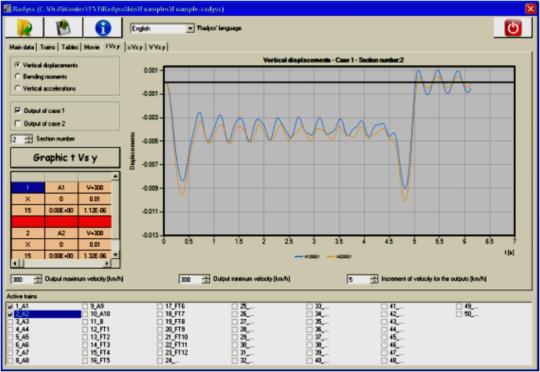
Task: Check the 11_B train checkbox
Action: click(85, 322)
